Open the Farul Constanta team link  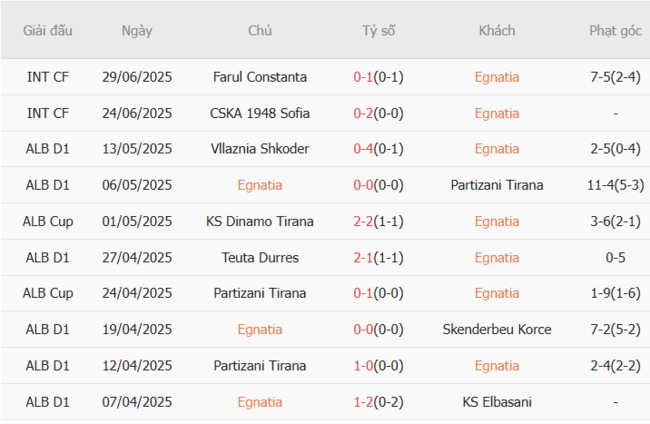260,76
